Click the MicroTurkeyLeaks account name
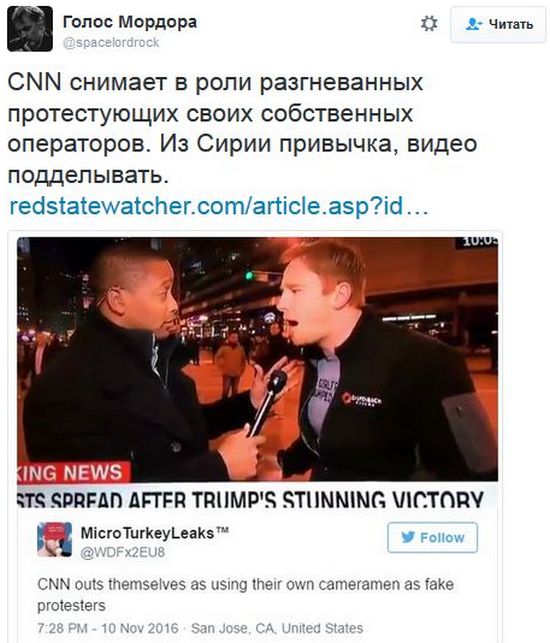The width and height of the screenshot is (550, 643). [155, 533]
